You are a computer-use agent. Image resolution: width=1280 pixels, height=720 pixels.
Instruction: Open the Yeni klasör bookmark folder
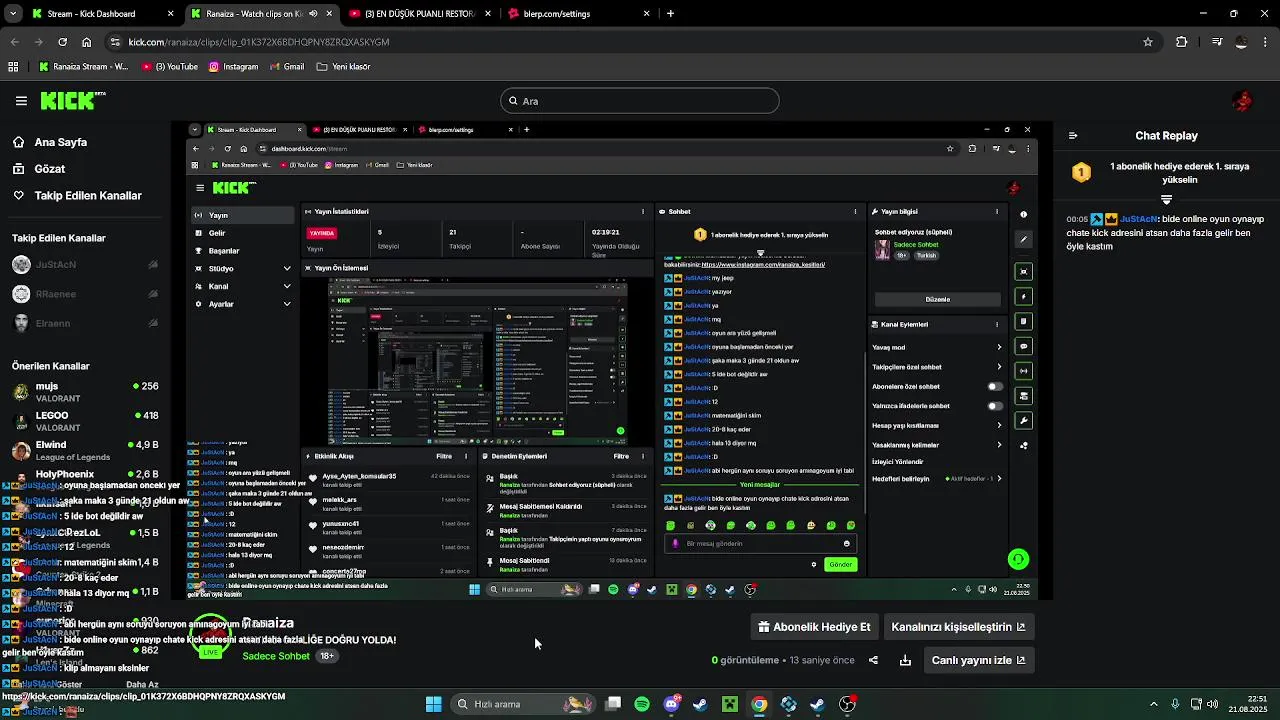343,67
